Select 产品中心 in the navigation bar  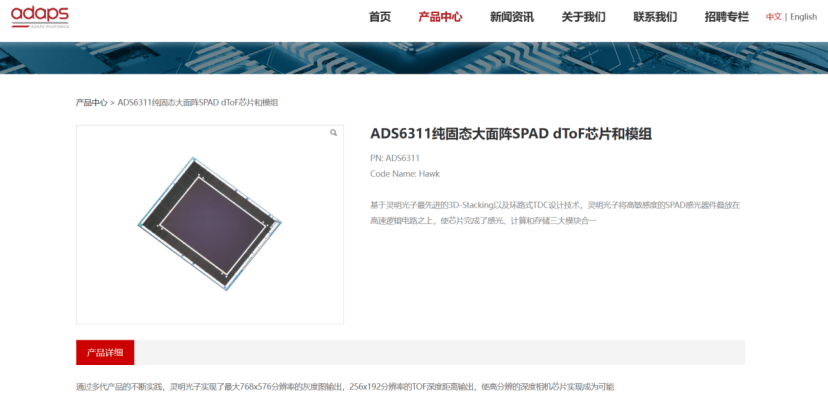(440, 17)
